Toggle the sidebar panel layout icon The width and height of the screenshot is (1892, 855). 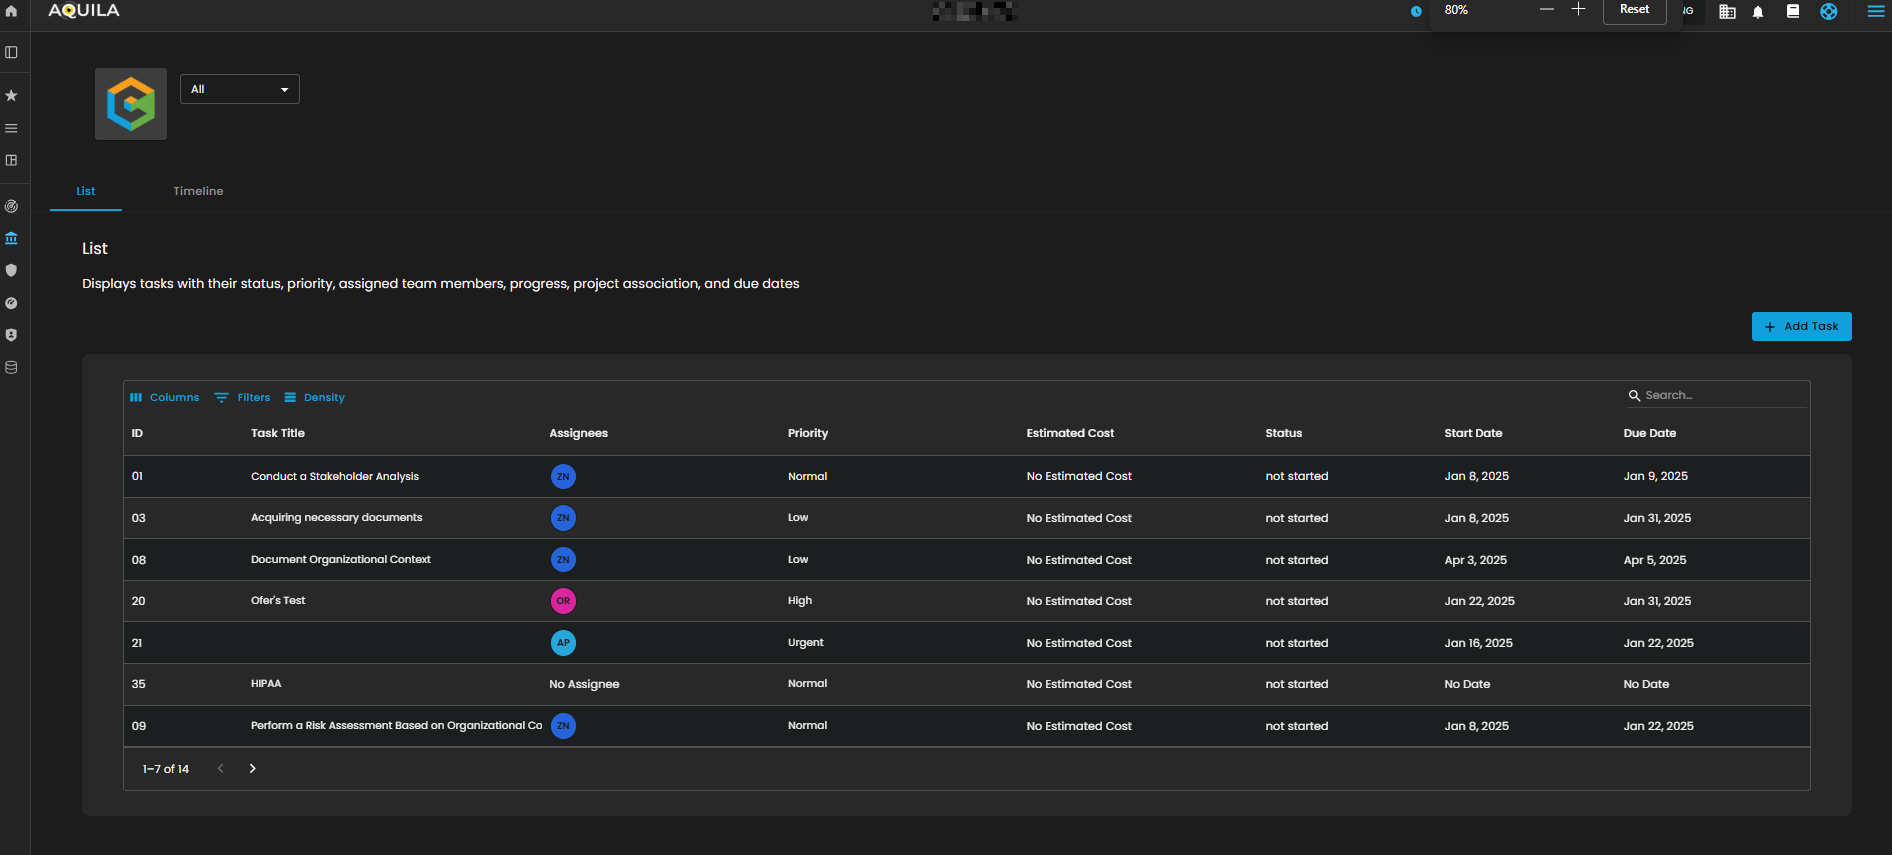point(11,52)
